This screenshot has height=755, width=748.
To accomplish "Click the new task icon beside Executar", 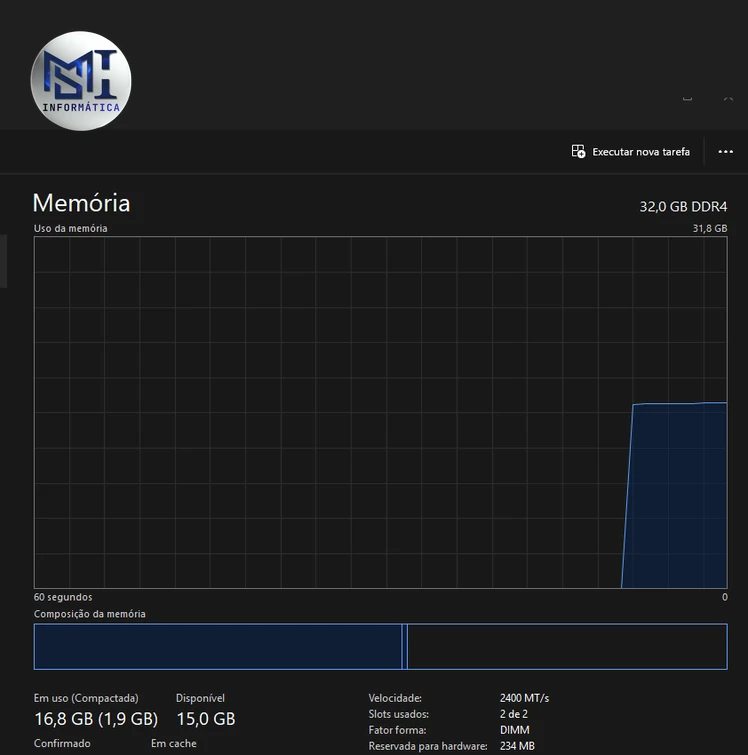I will pyautogui.click(x=578, y=151).
